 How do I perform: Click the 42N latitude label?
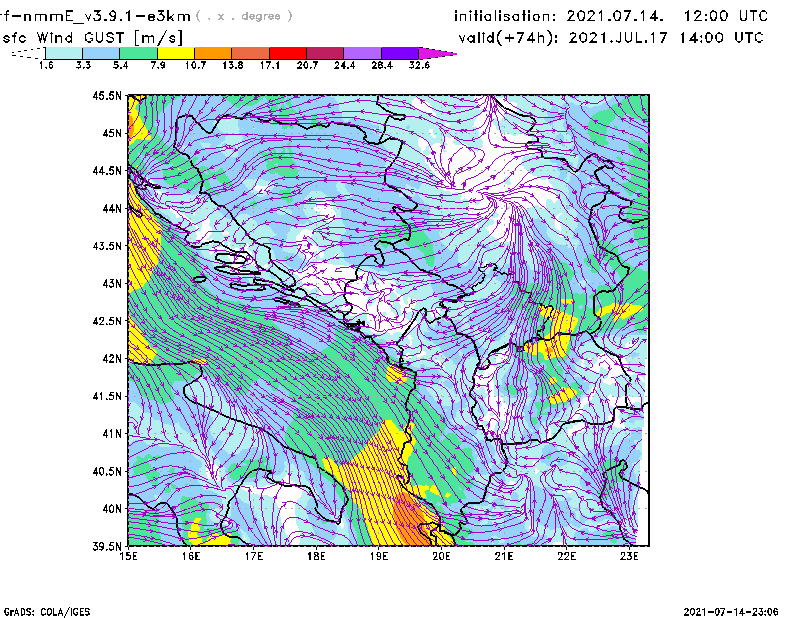[112, 358]
